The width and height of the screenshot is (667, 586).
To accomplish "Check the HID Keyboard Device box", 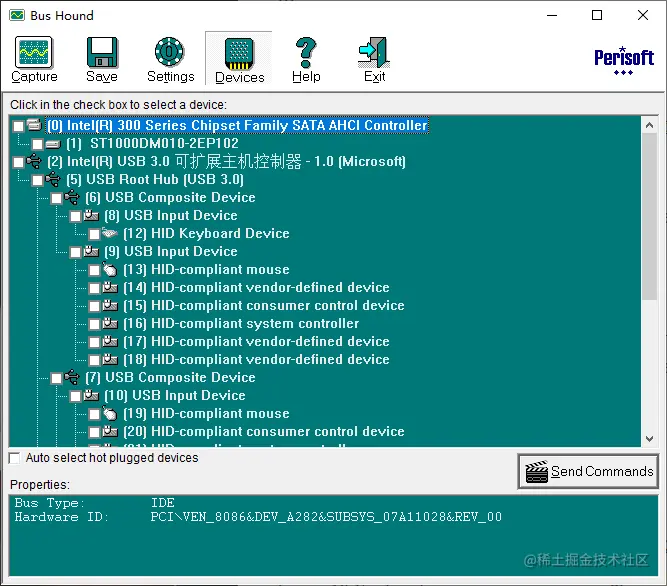I will (94, 234).
